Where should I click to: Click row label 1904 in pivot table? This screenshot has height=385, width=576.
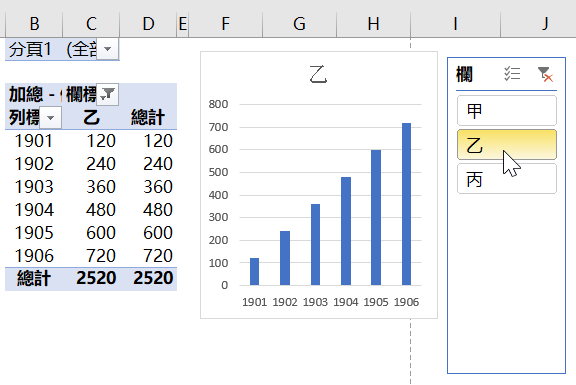click(34, 210)
